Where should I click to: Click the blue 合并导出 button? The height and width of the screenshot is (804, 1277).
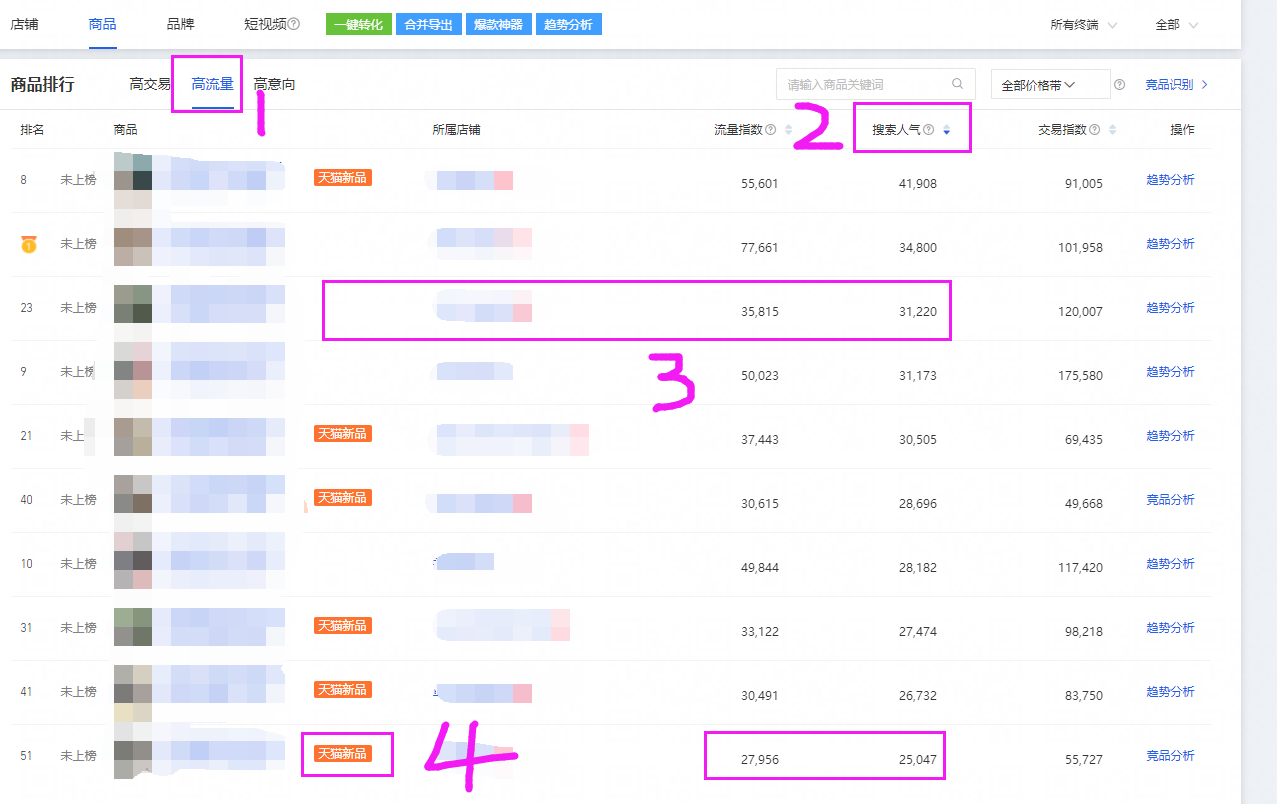coord(428,25)
